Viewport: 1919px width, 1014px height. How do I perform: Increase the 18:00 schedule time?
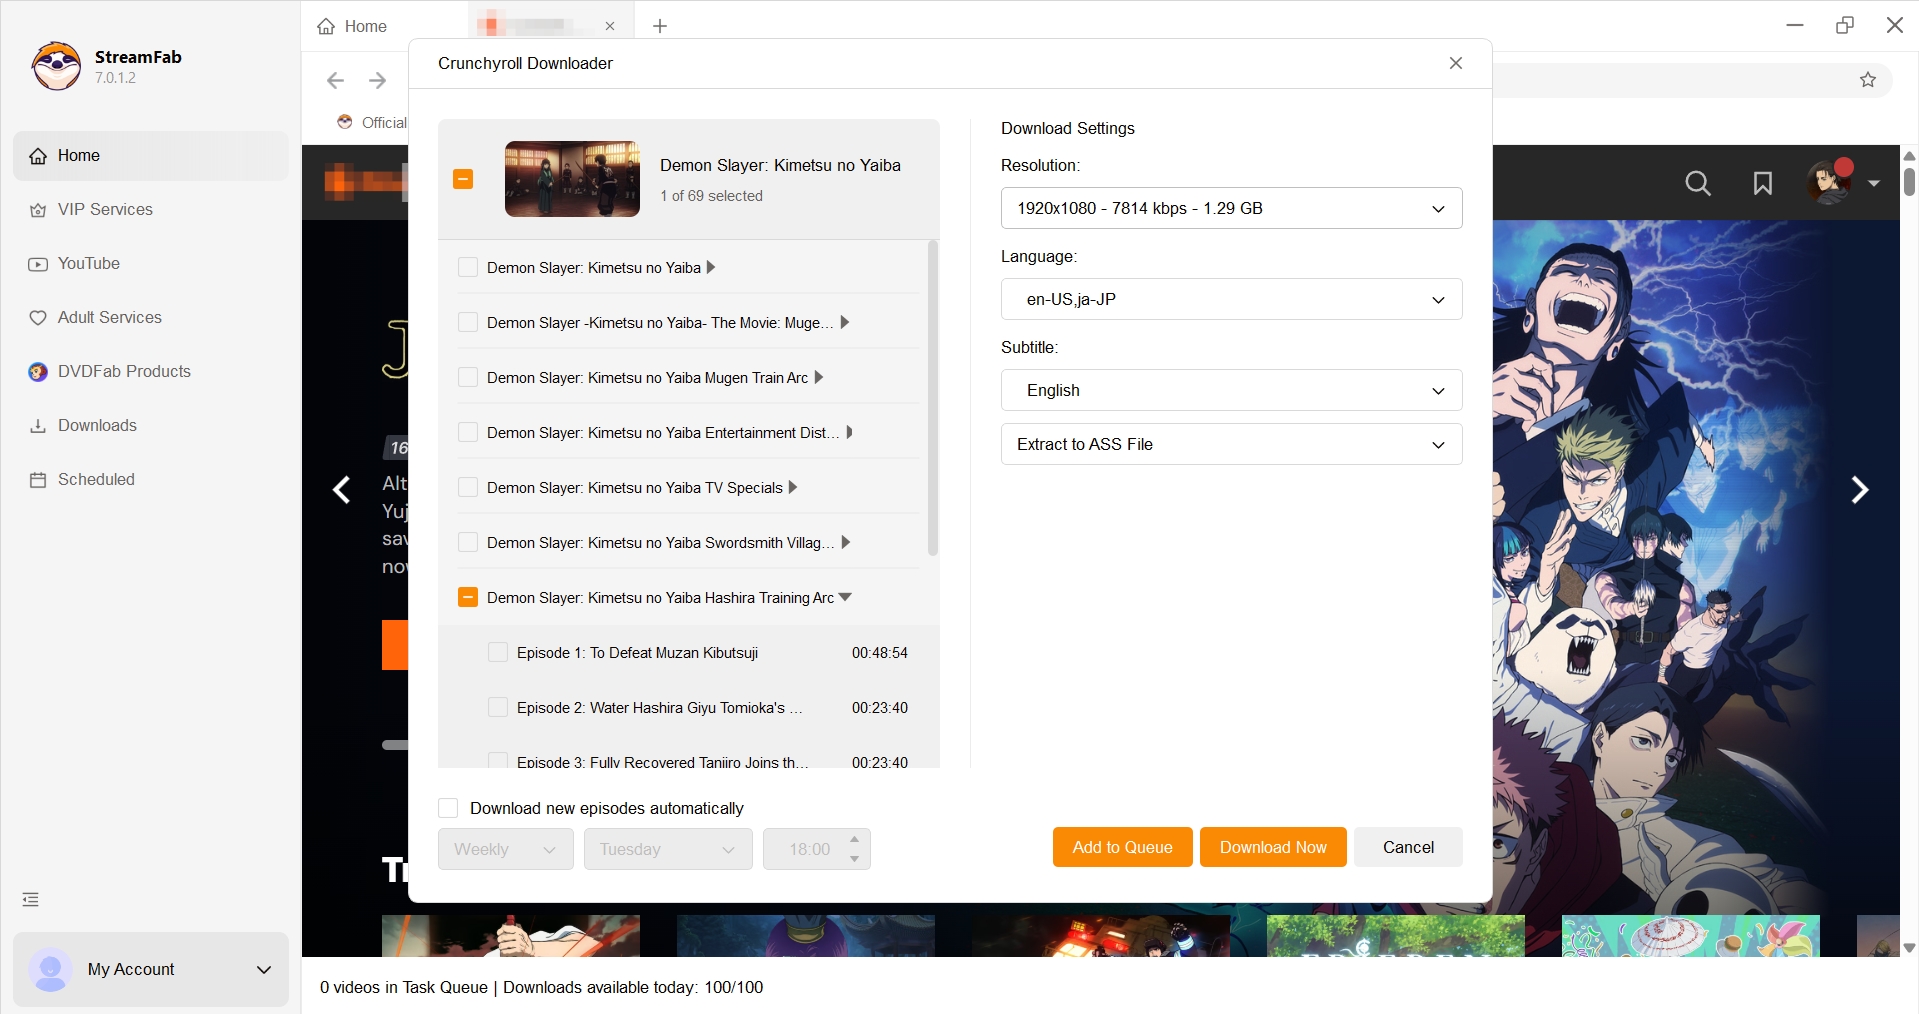coord(853,841)
